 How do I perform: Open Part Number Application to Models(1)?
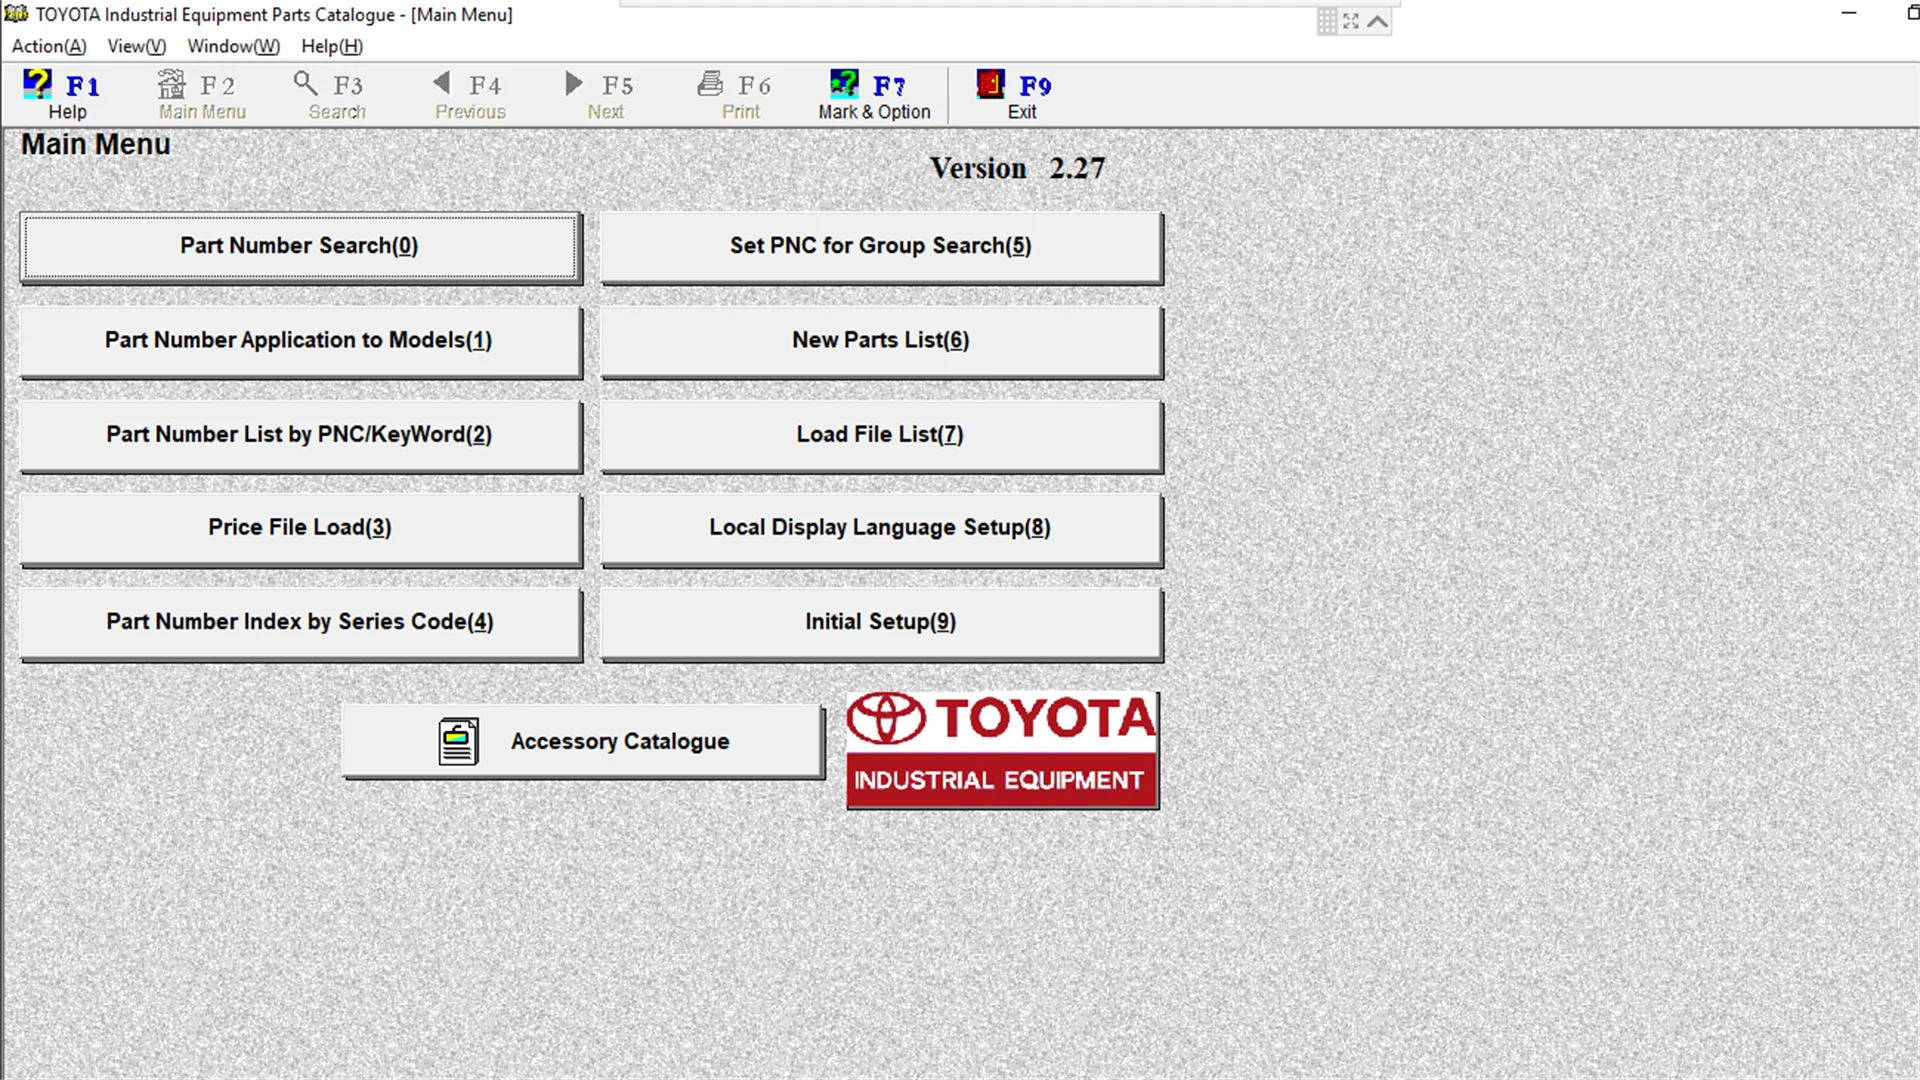[300, 341]
